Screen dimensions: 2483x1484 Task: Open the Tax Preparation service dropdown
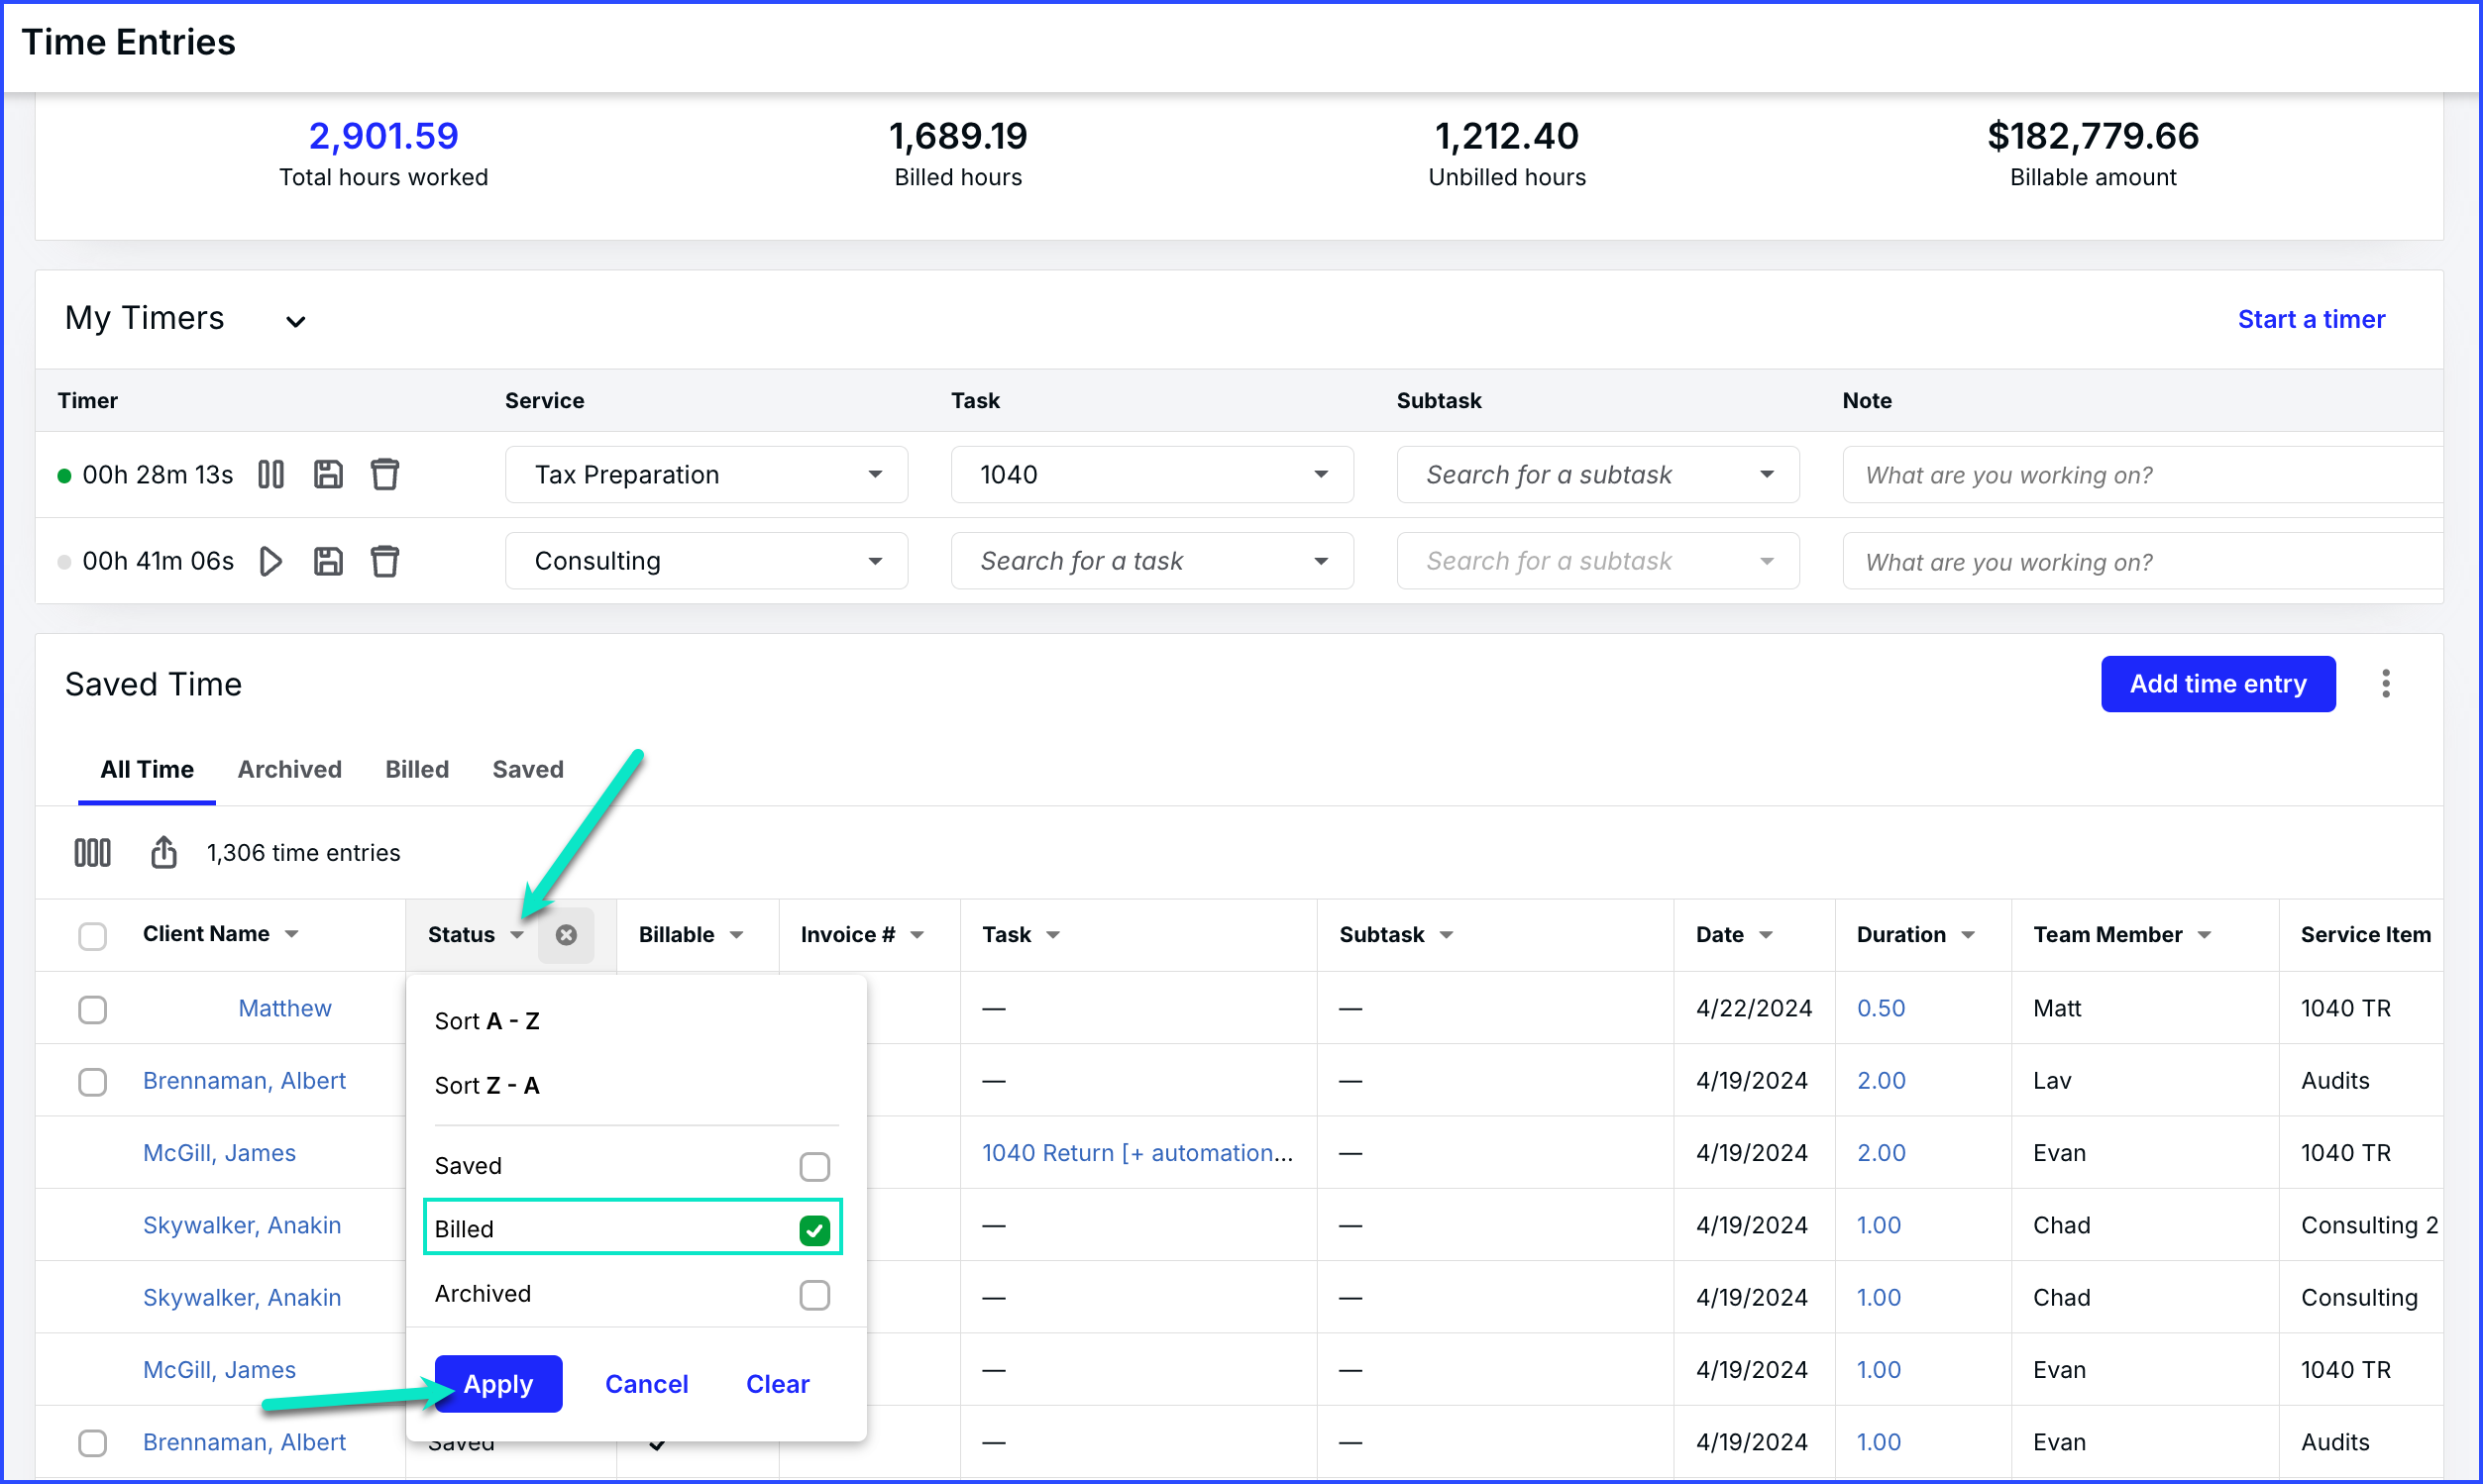[x=706, y=475]
